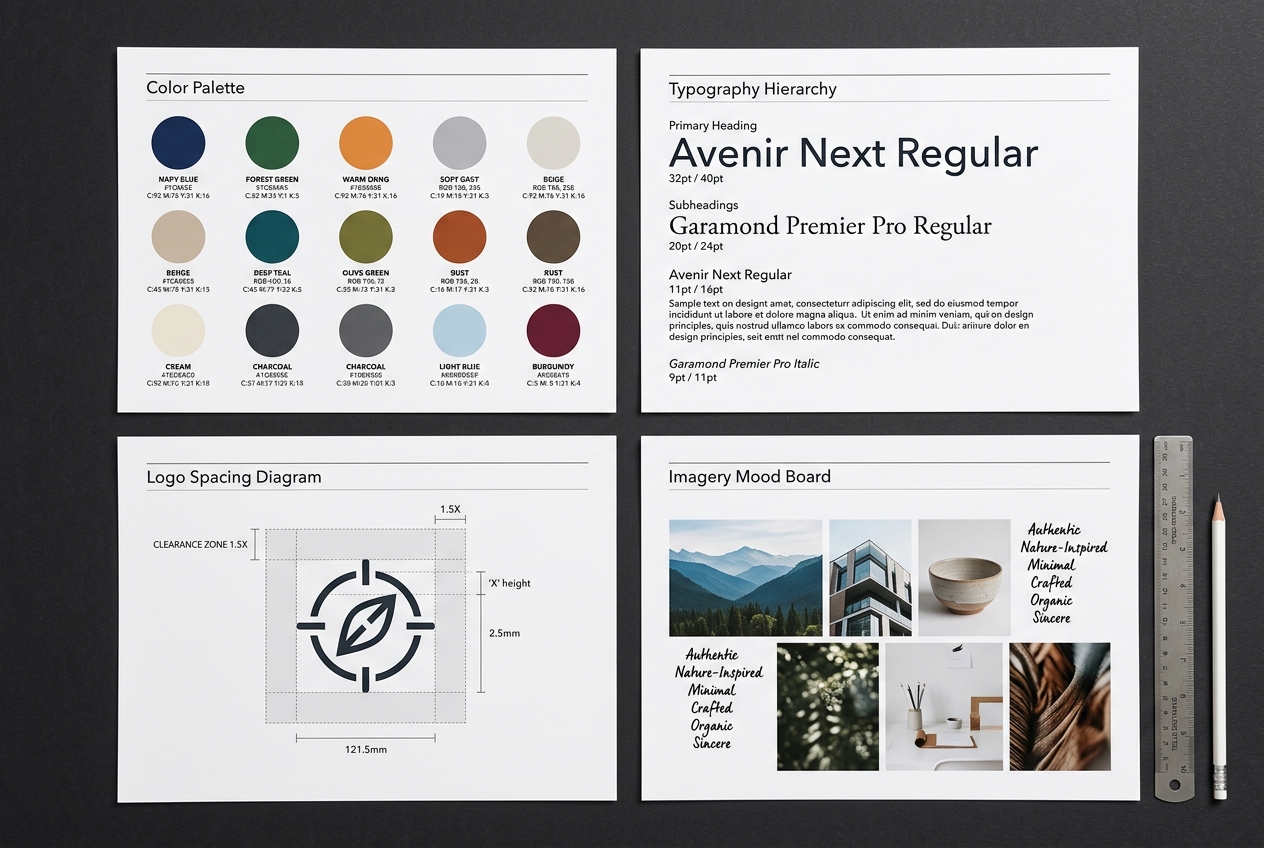Select the Olive Green swatch
Viewport: 1264px width, 848px height.
tap(365, 239)
